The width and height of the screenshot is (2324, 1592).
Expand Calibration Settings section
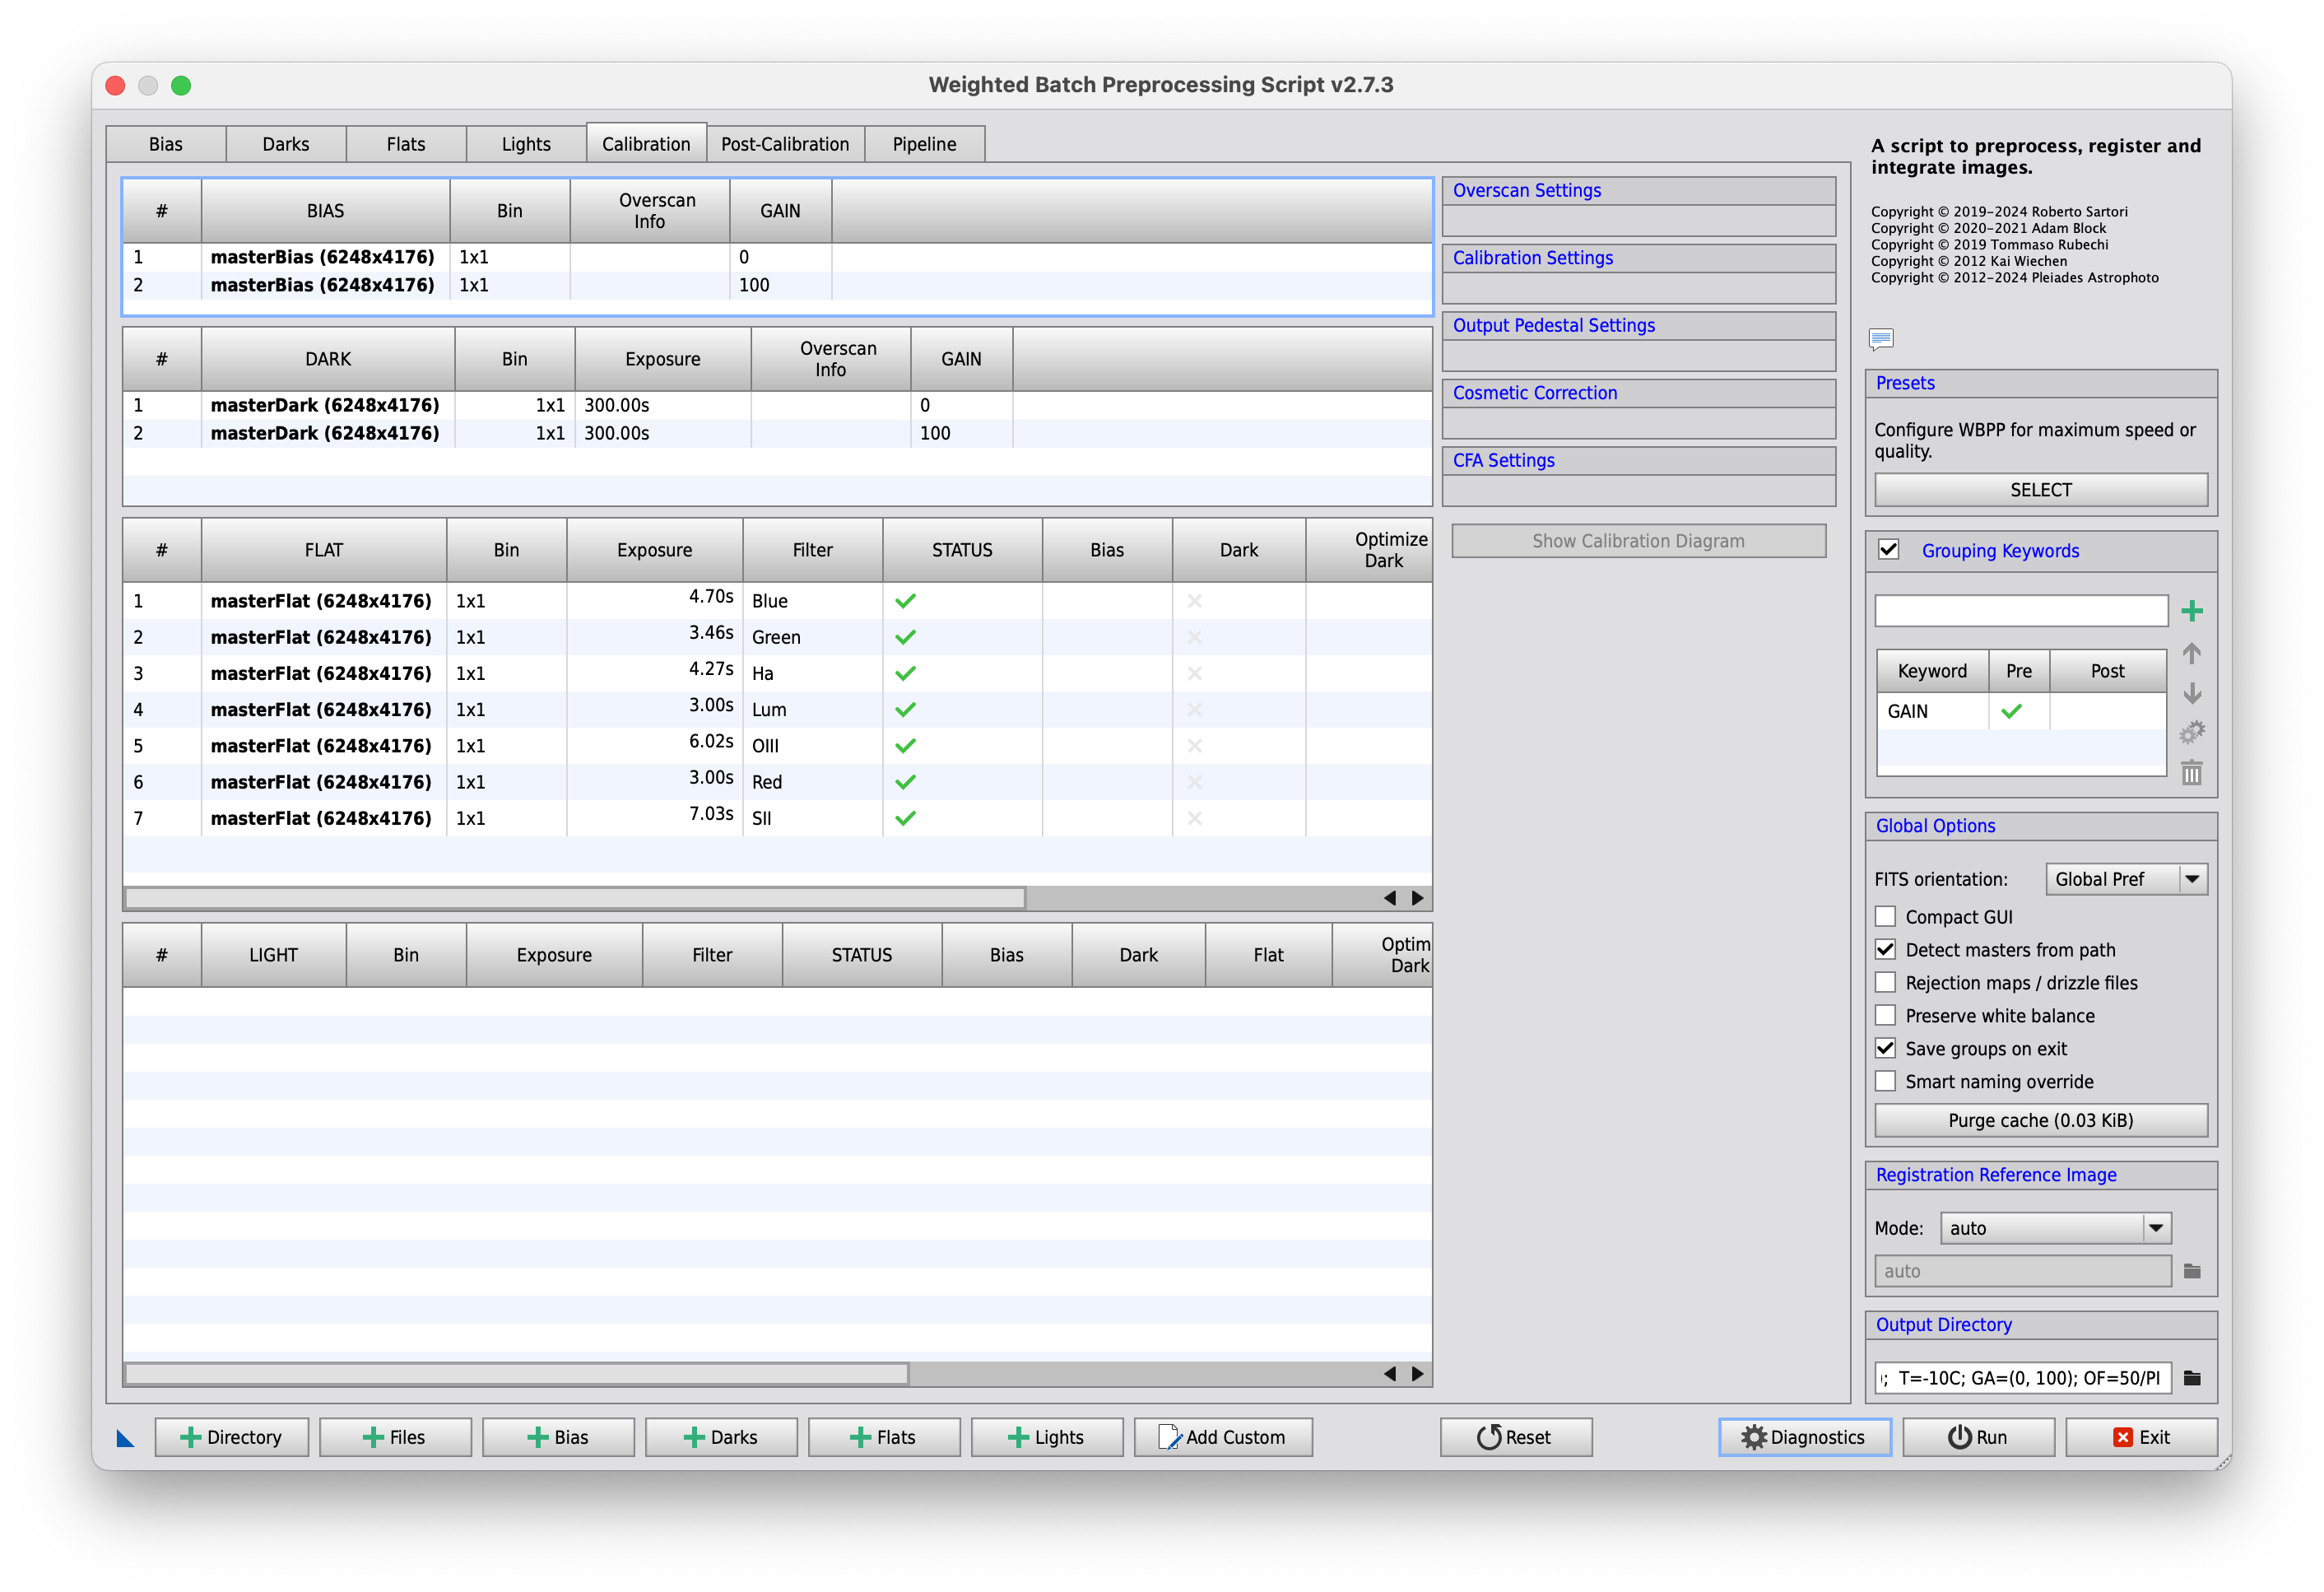(1638, 258)
